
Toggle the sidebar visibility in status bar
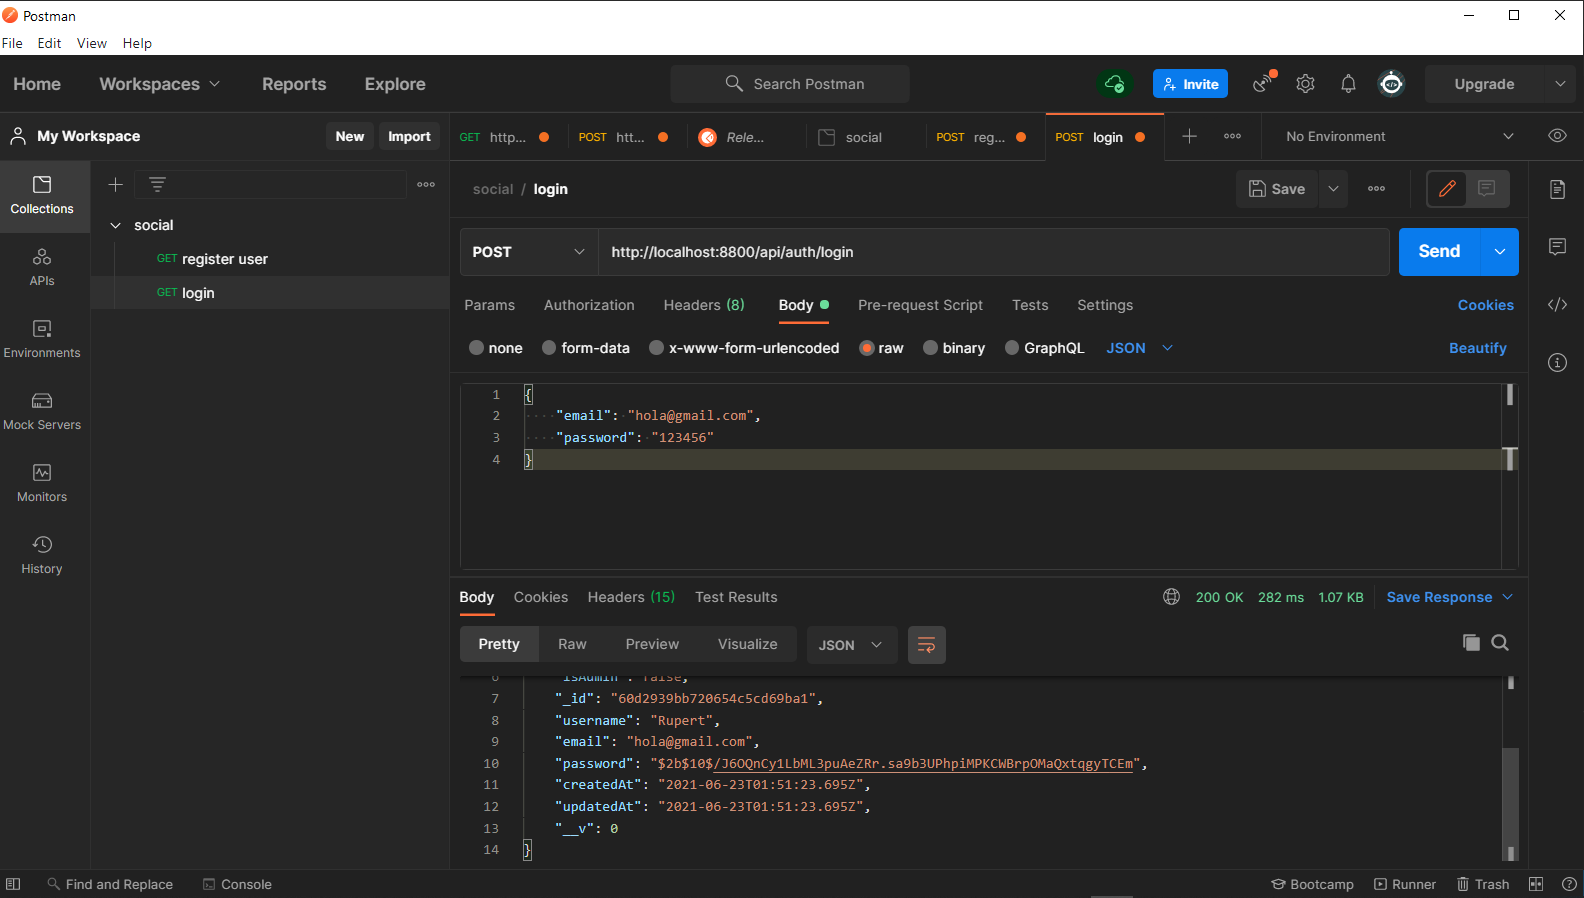coord(13,884)
